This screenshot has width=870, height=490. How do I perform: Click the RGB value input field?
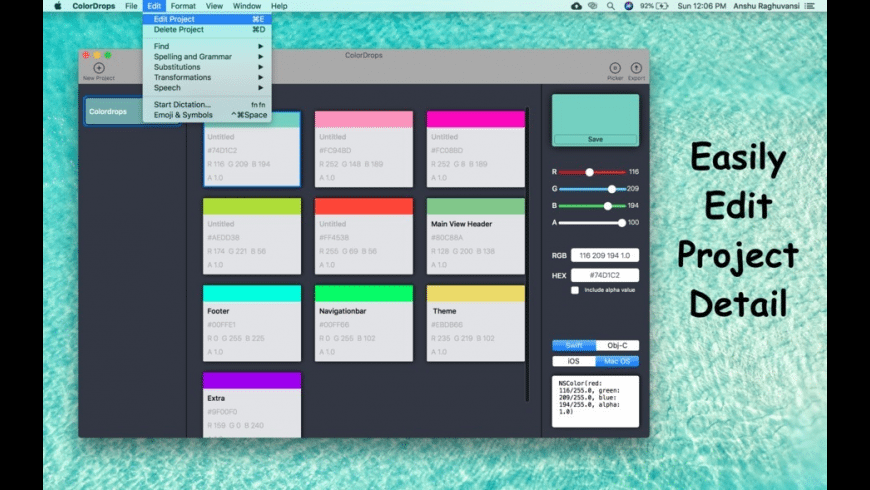[605, 255]
